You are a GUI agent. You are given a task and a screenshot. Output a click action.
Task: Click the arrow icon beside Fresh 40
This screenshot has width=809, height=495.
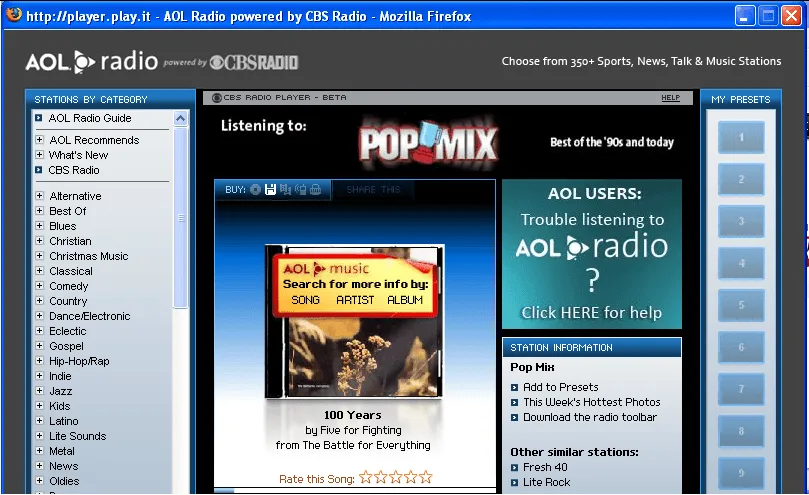pos(514,468)
